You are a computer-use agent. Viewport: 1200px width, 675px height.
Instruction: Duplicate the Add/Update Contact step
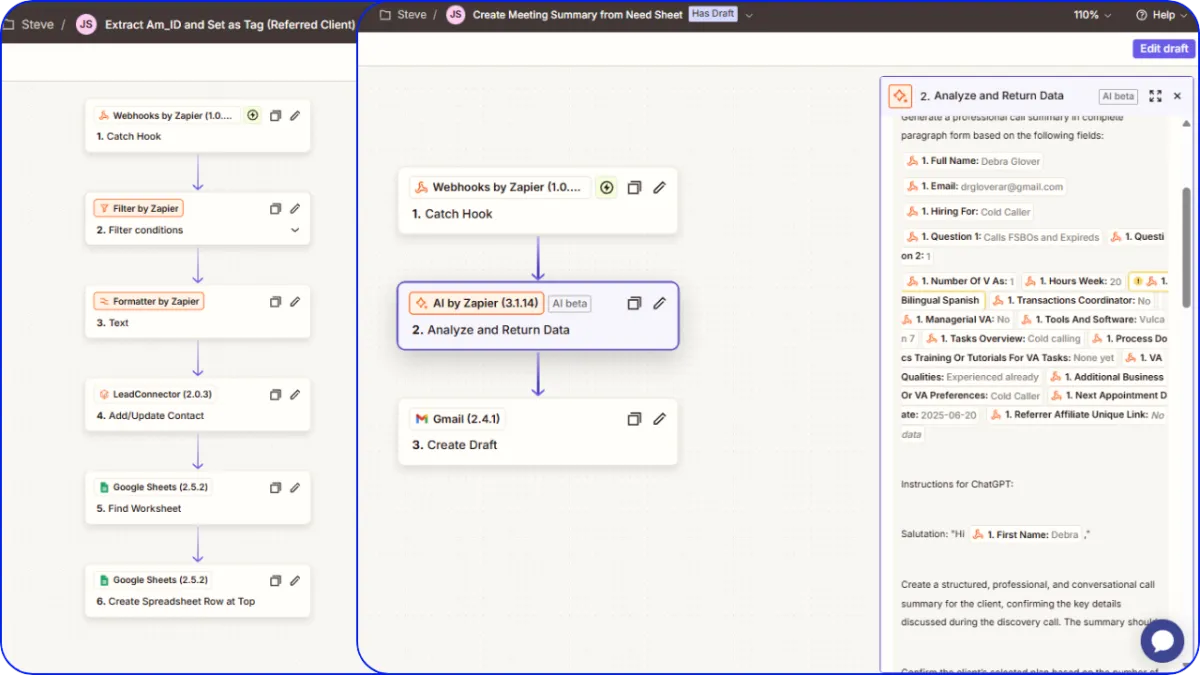coord(275,394)
